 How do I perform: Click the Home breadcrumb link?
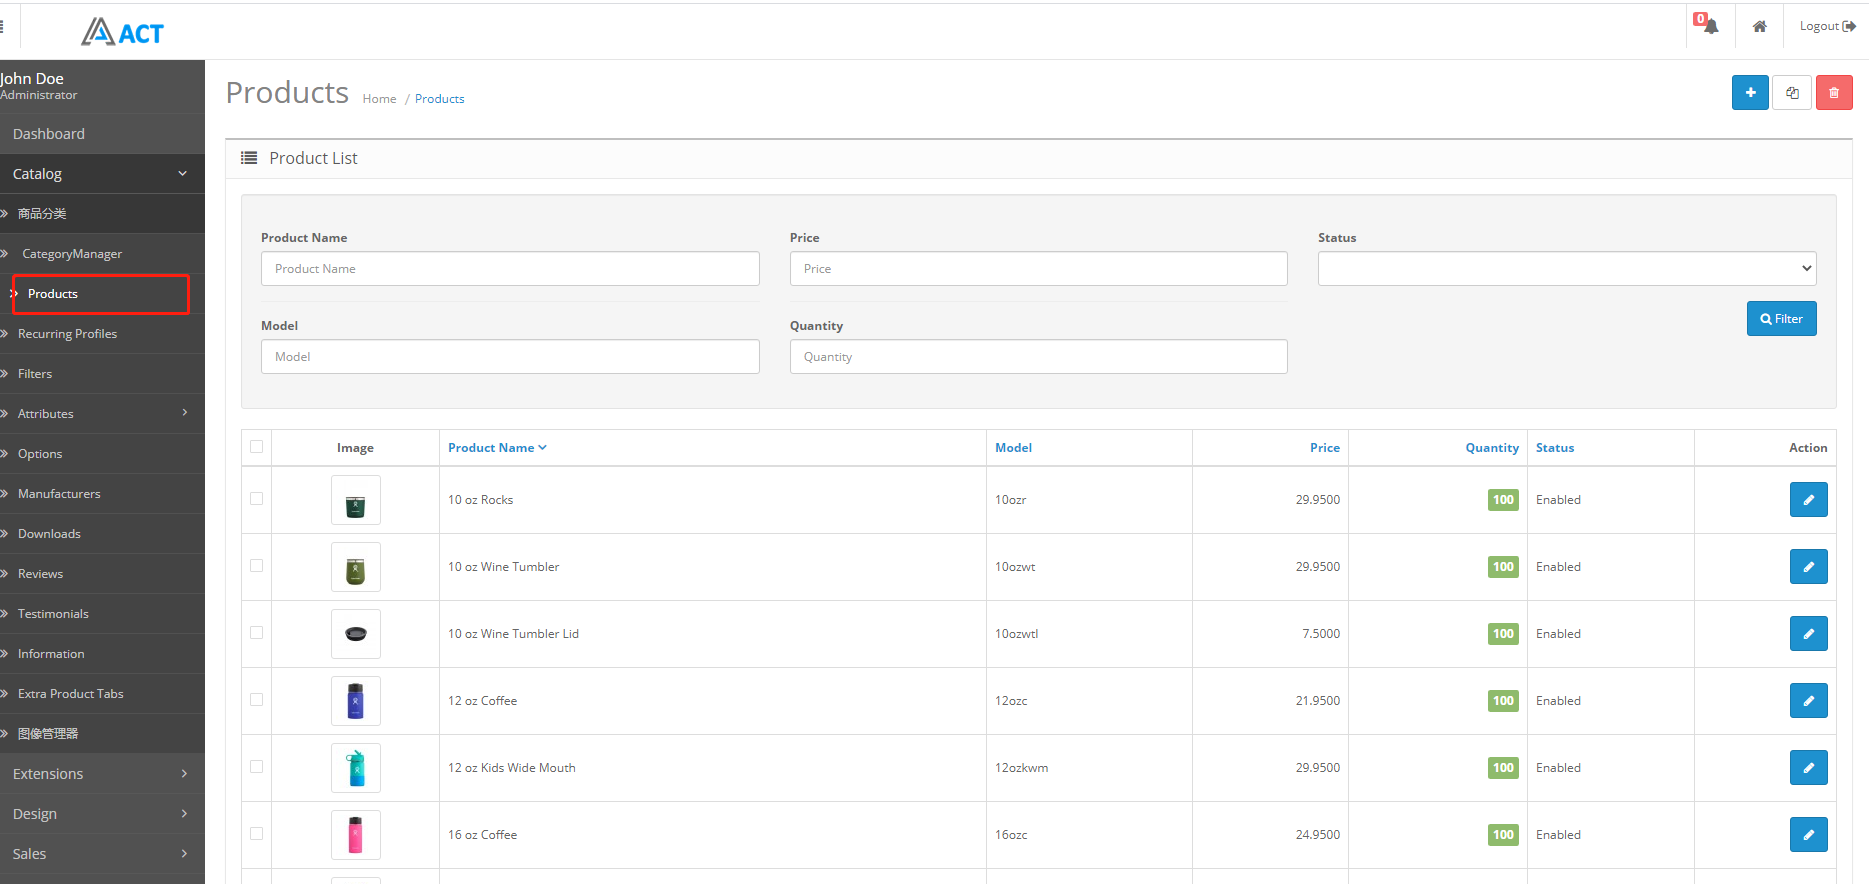379,99
